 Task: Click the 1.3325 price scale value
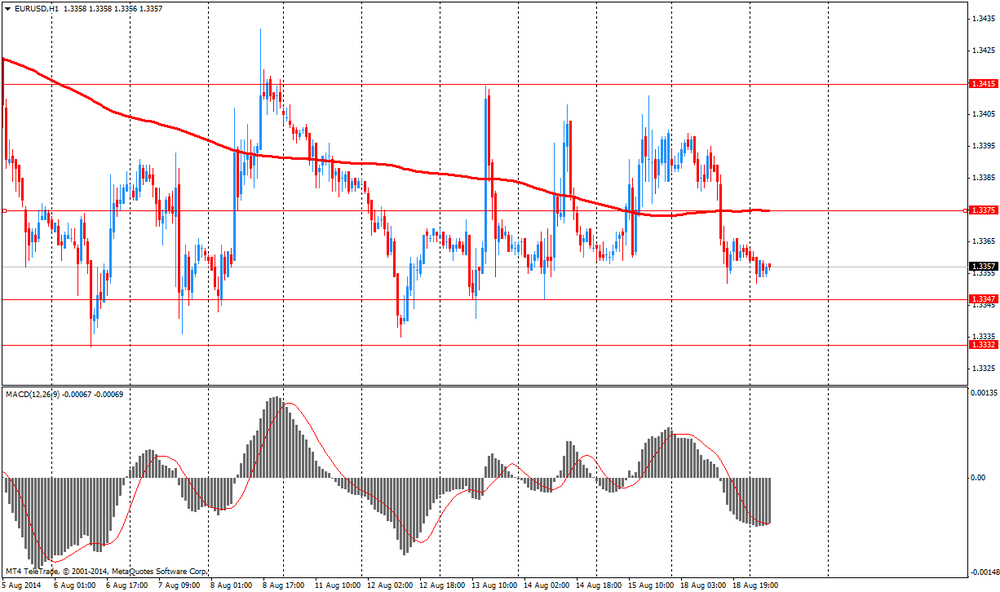click(983, 368)
